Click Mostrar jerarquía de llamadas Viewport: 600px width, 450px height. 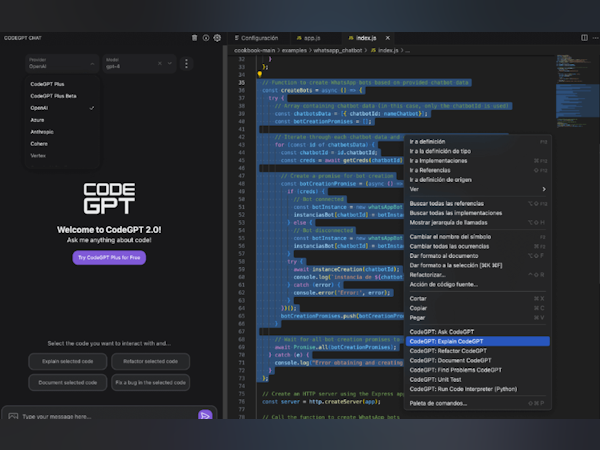click(x=478, y=223)
